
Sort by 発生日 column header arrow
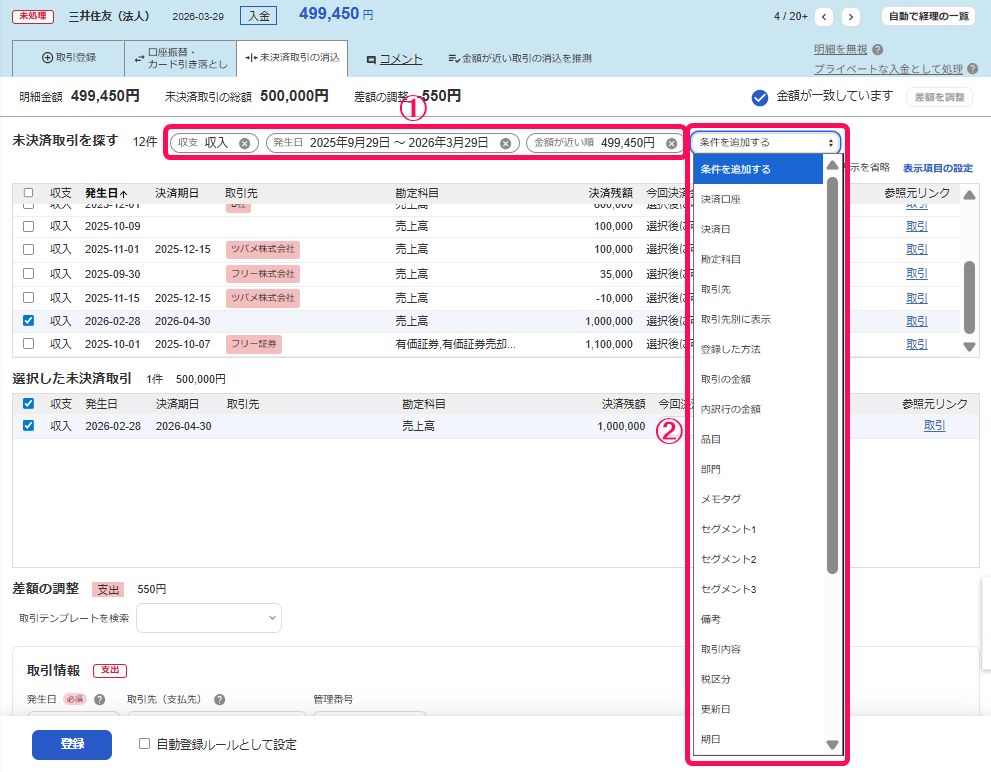point(124,194)
